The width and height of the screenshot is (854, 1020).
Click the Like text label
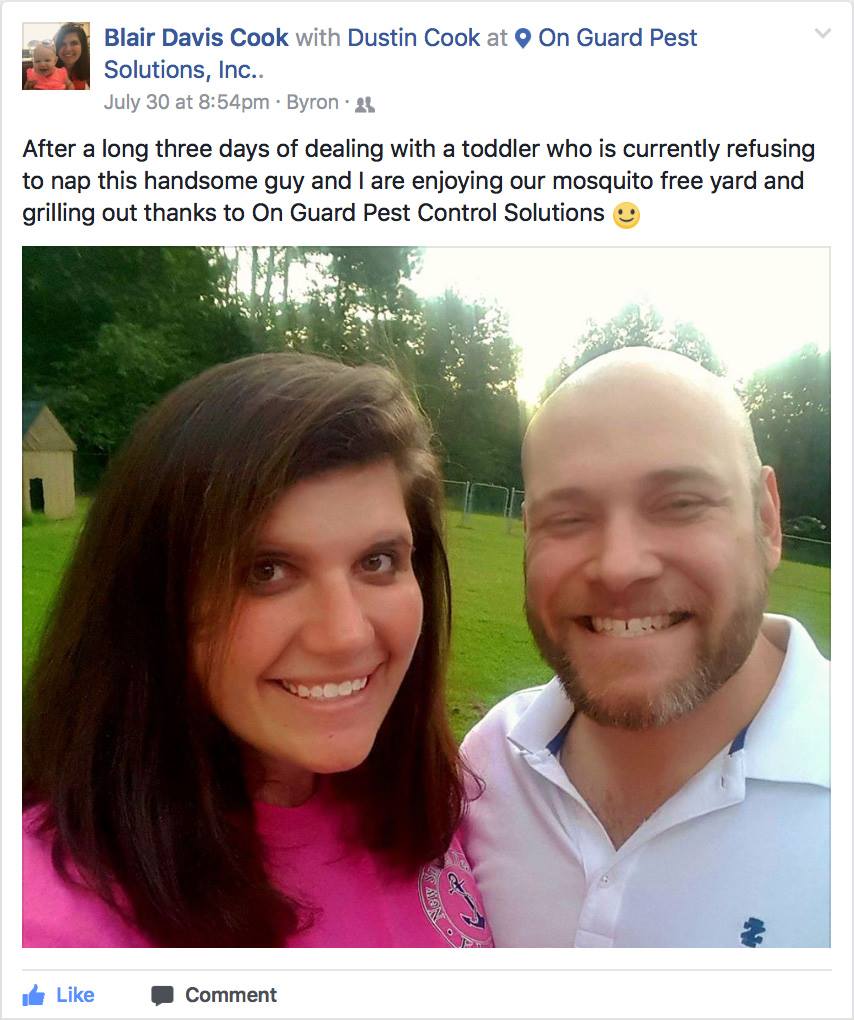pyautogui.click(x=75, y=995)
